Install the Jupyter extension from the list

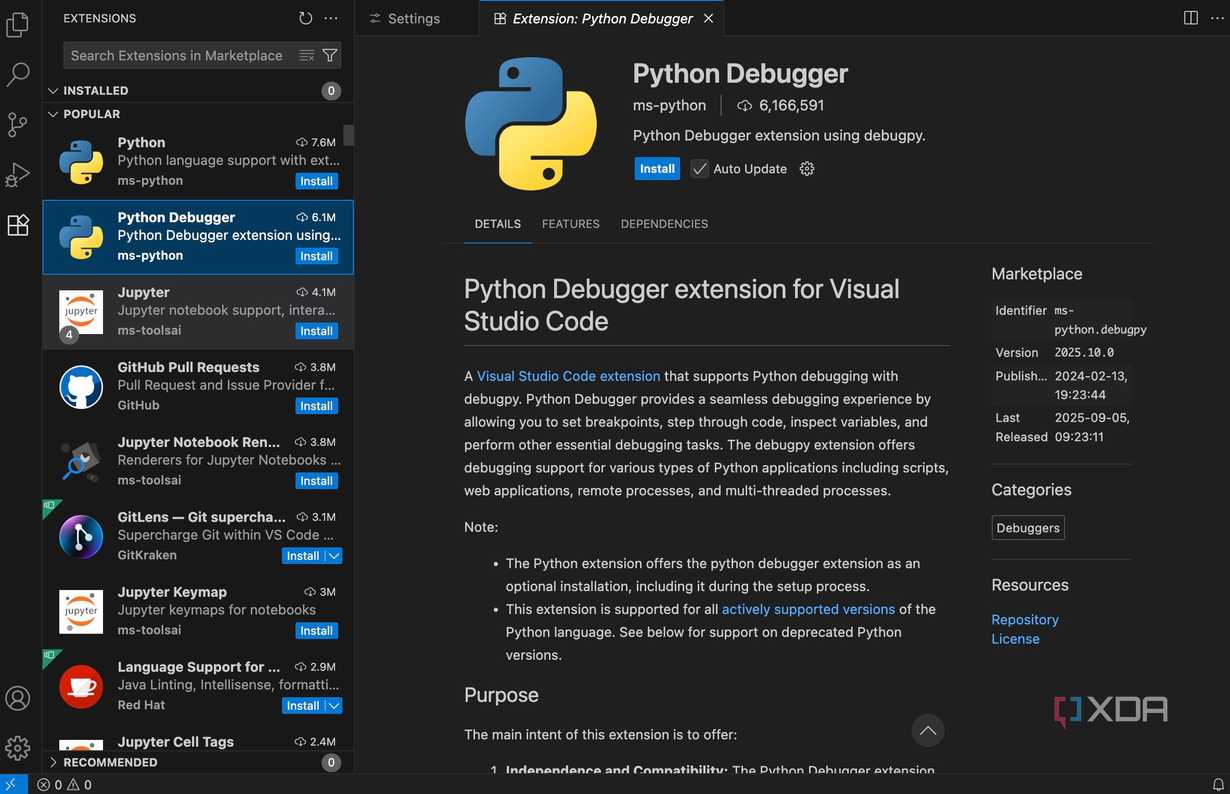pyautogui.click(x=317, y=331)
